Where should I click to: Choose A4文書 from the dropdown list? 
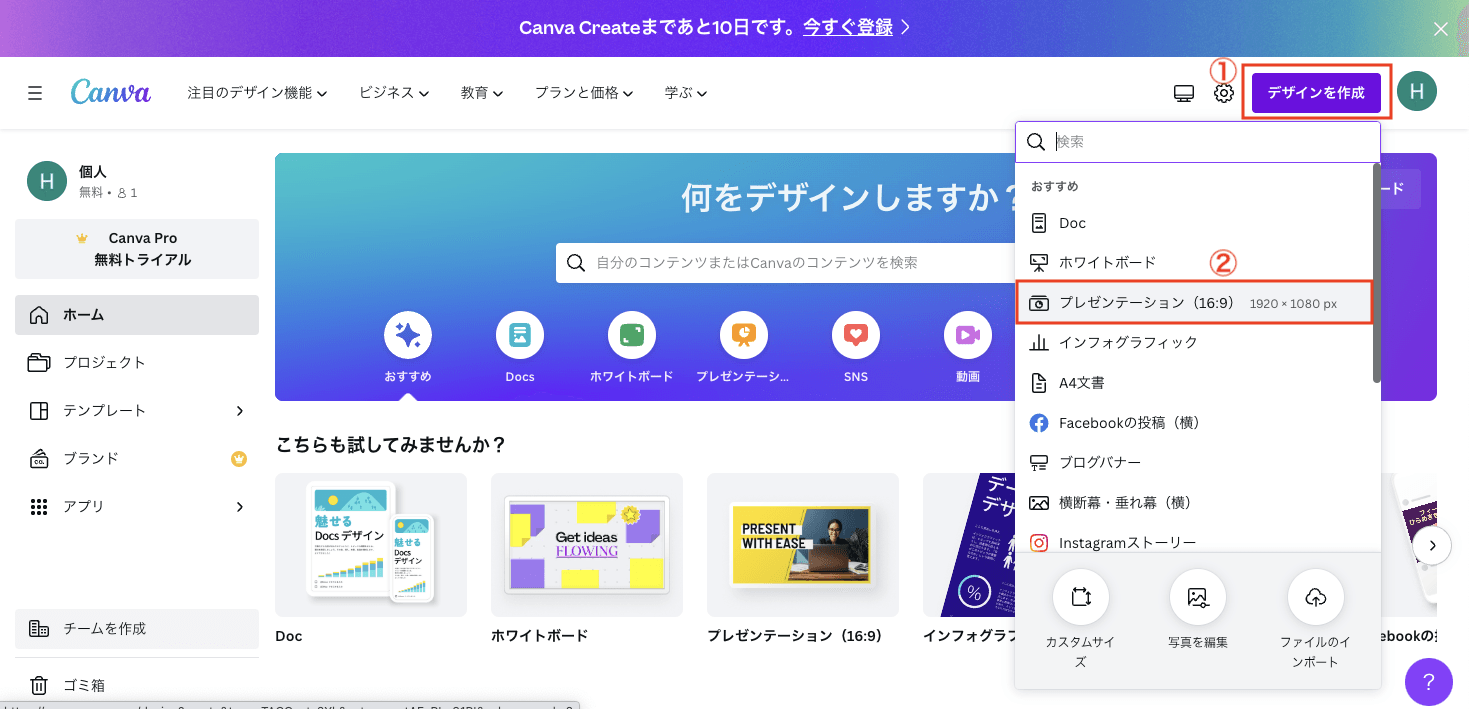coord(1195,382)
